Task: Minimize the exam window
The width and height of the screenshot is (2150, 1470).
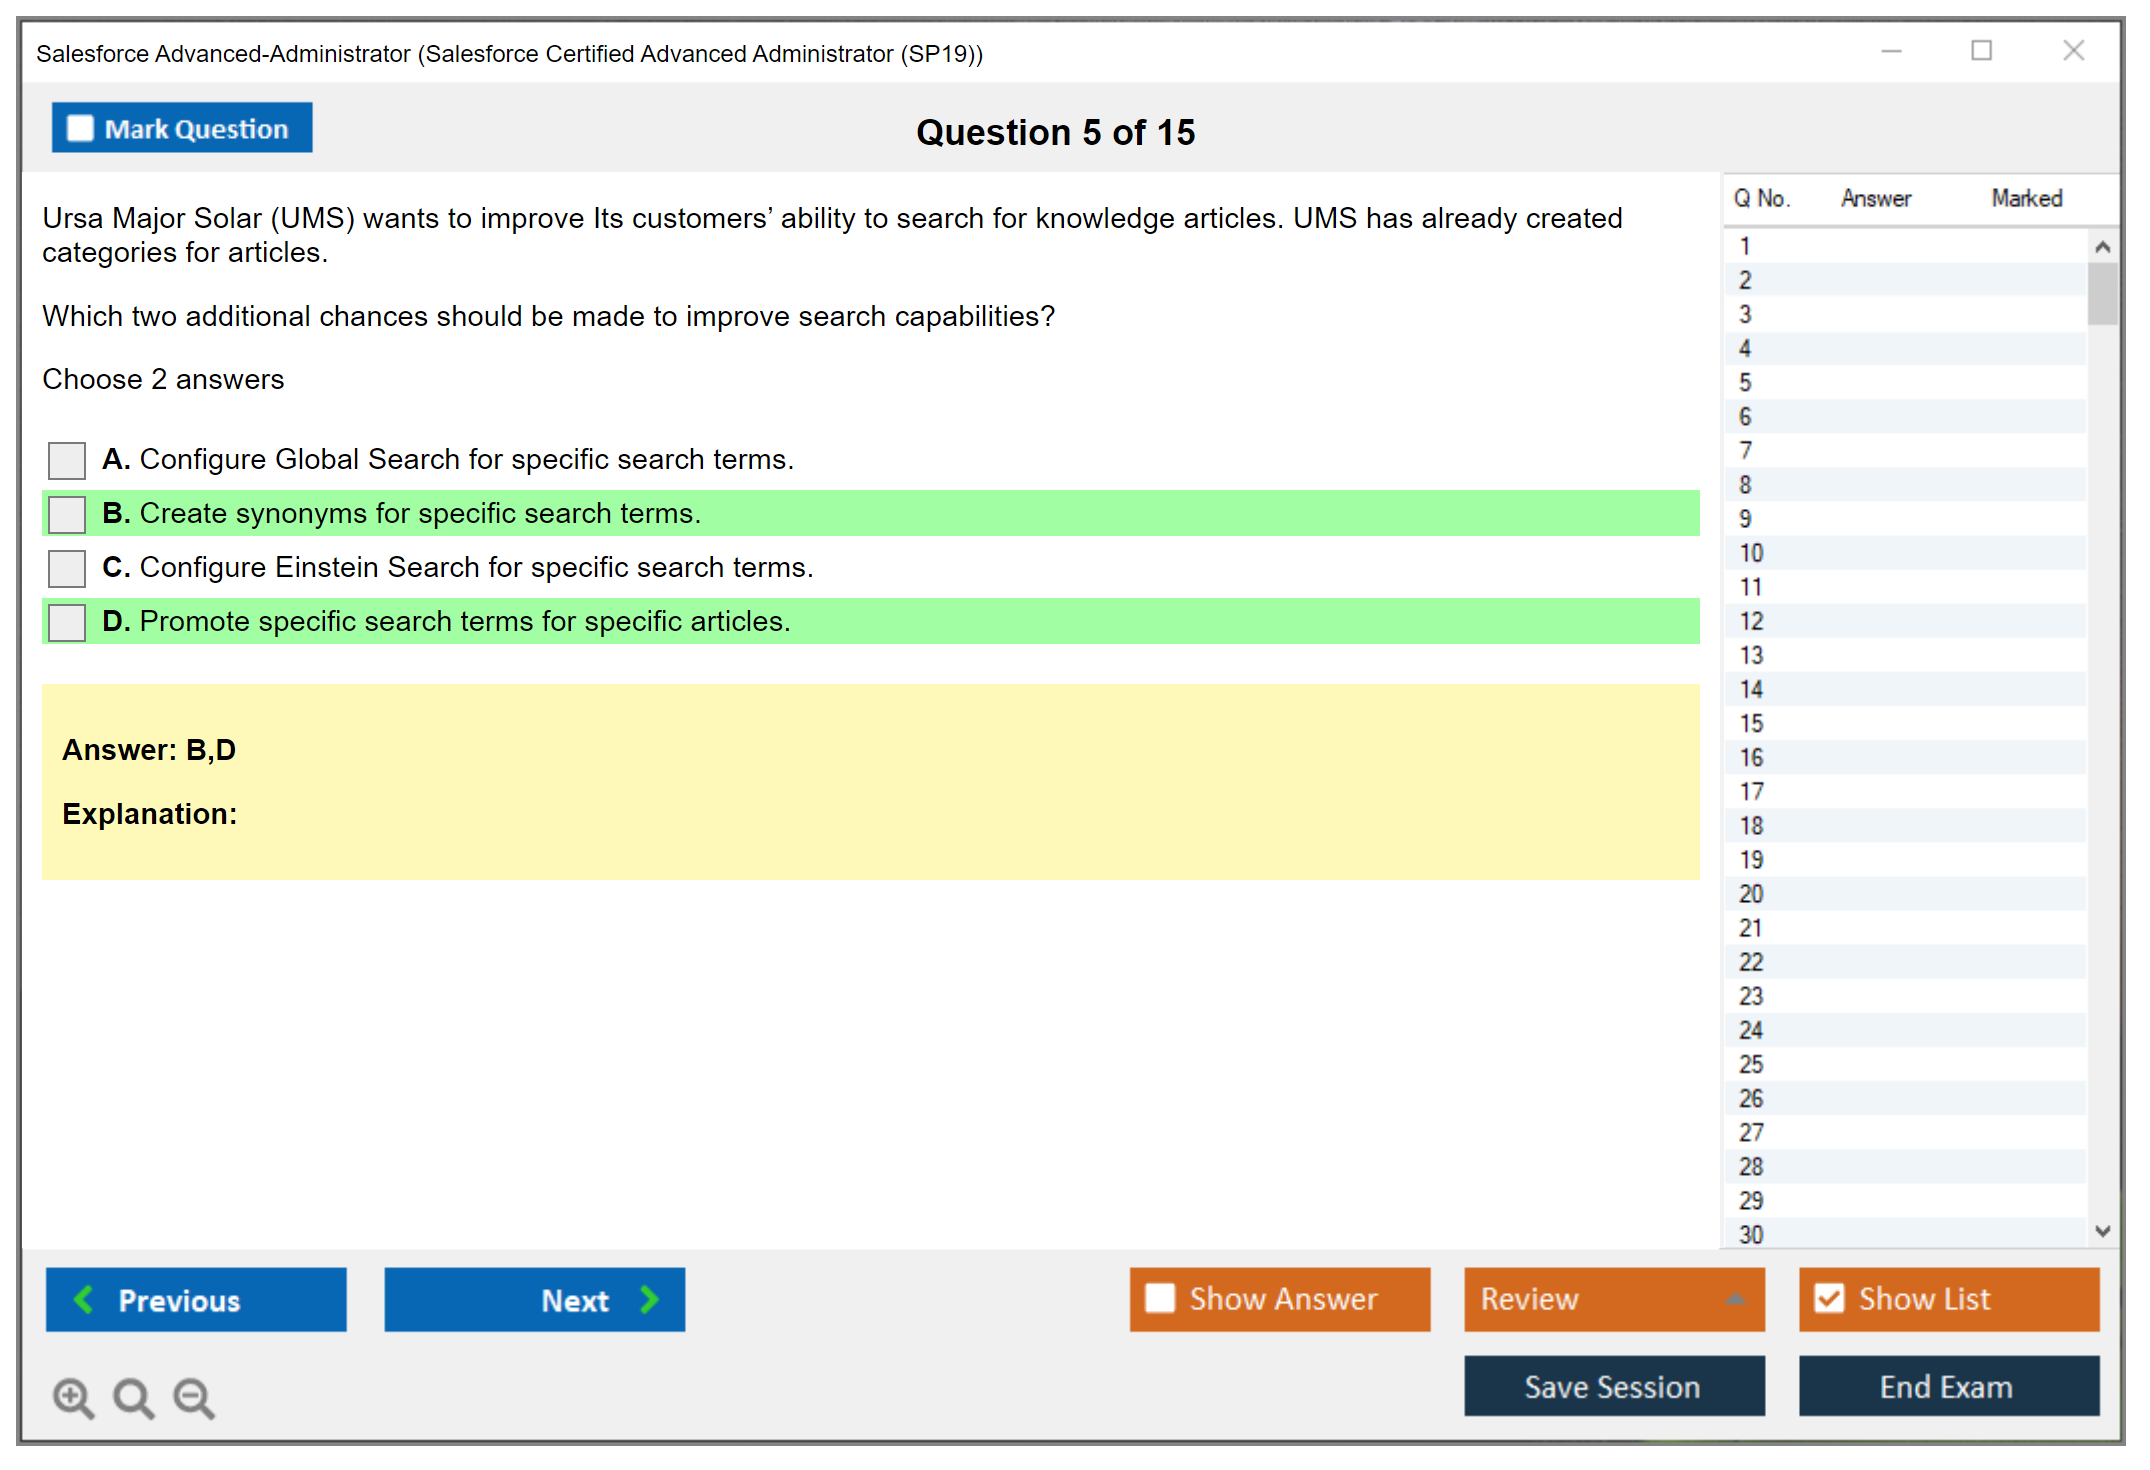Action: point(1891,51)
